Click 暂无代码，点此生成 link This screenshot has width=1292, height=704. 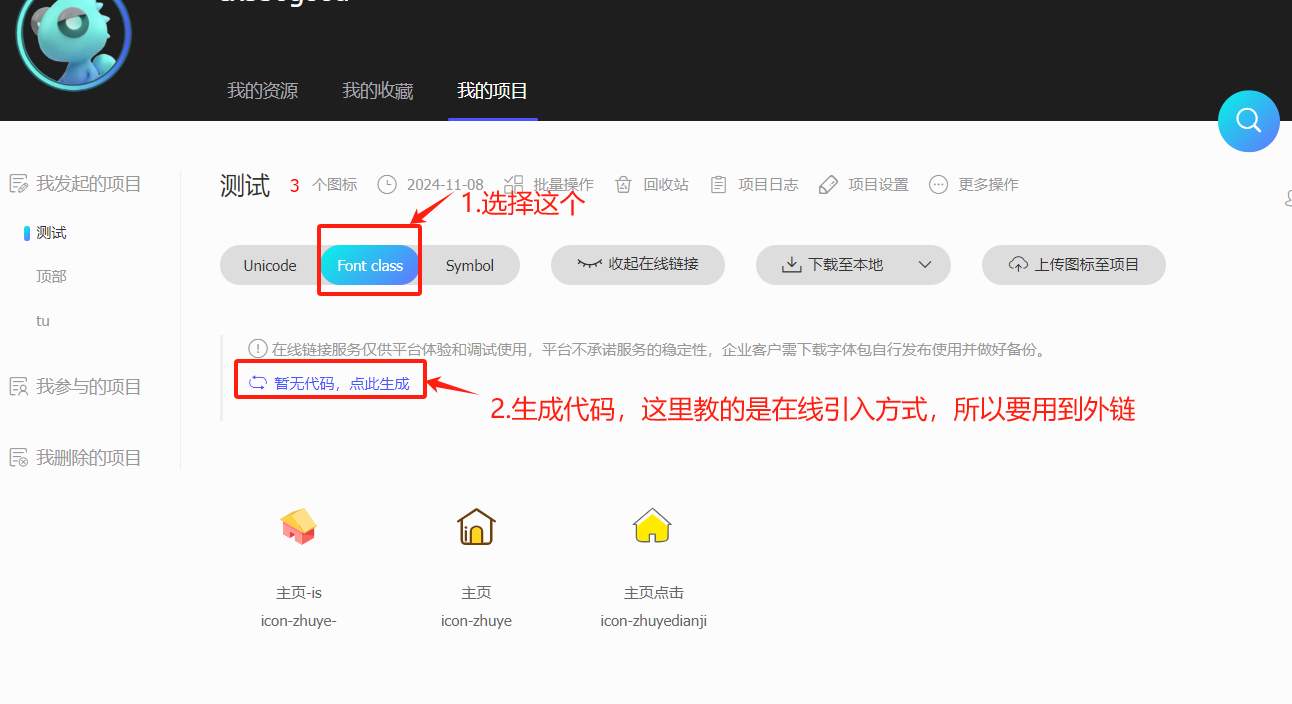(330, 384)
